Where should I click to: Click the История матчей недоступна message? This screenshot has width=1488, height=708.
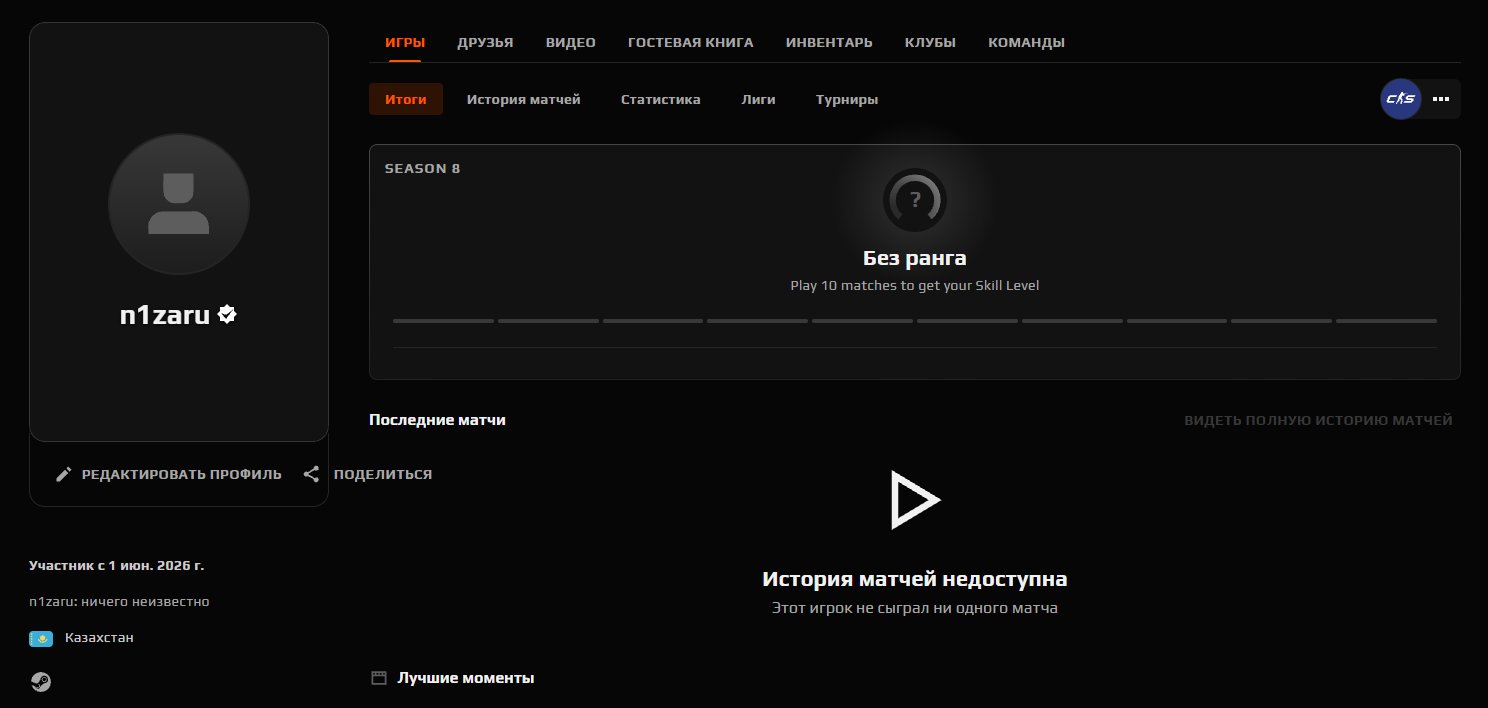(915, 579)
